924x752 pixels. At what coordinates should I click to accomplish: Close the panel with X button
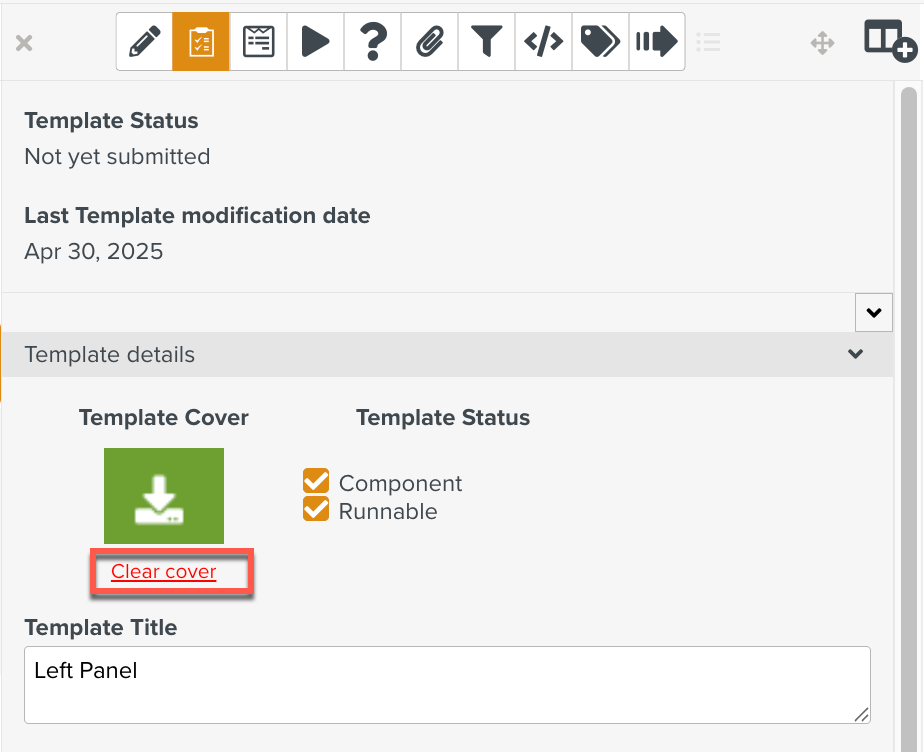click(25, 43)
